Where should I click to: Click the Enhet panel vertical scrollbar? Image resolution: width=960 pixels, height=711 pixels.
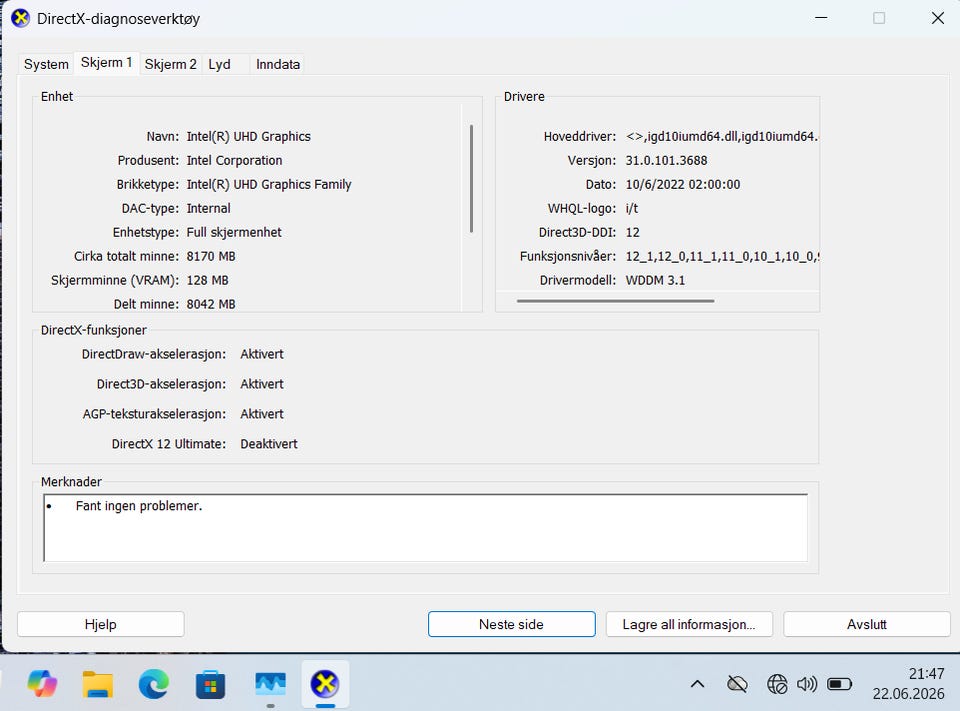click(471, 178)
